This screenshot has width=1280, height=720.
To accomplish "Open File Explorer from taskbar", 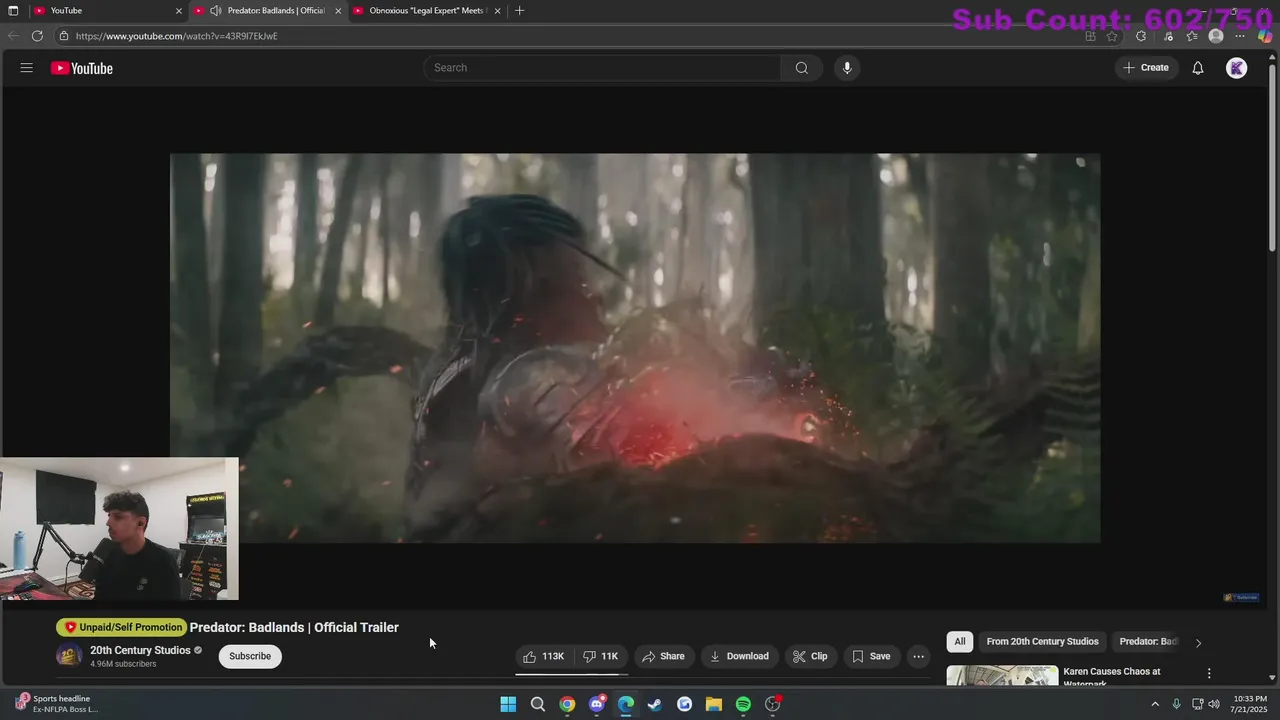I will coord(714,704).
